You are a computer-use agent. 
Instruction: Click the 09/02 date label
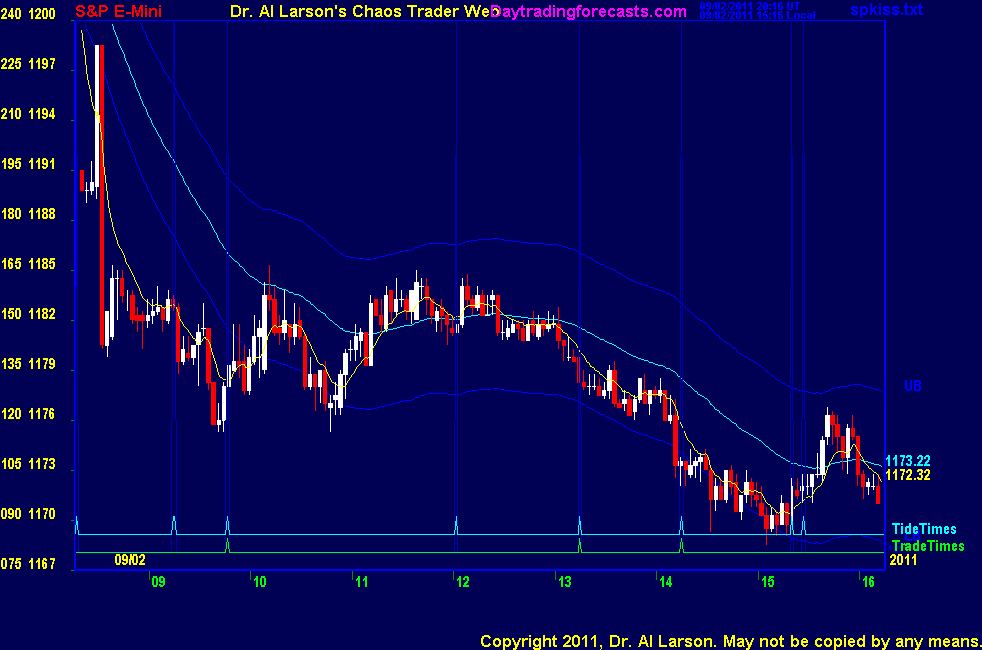pyautogui.click(x=130, y=560)
